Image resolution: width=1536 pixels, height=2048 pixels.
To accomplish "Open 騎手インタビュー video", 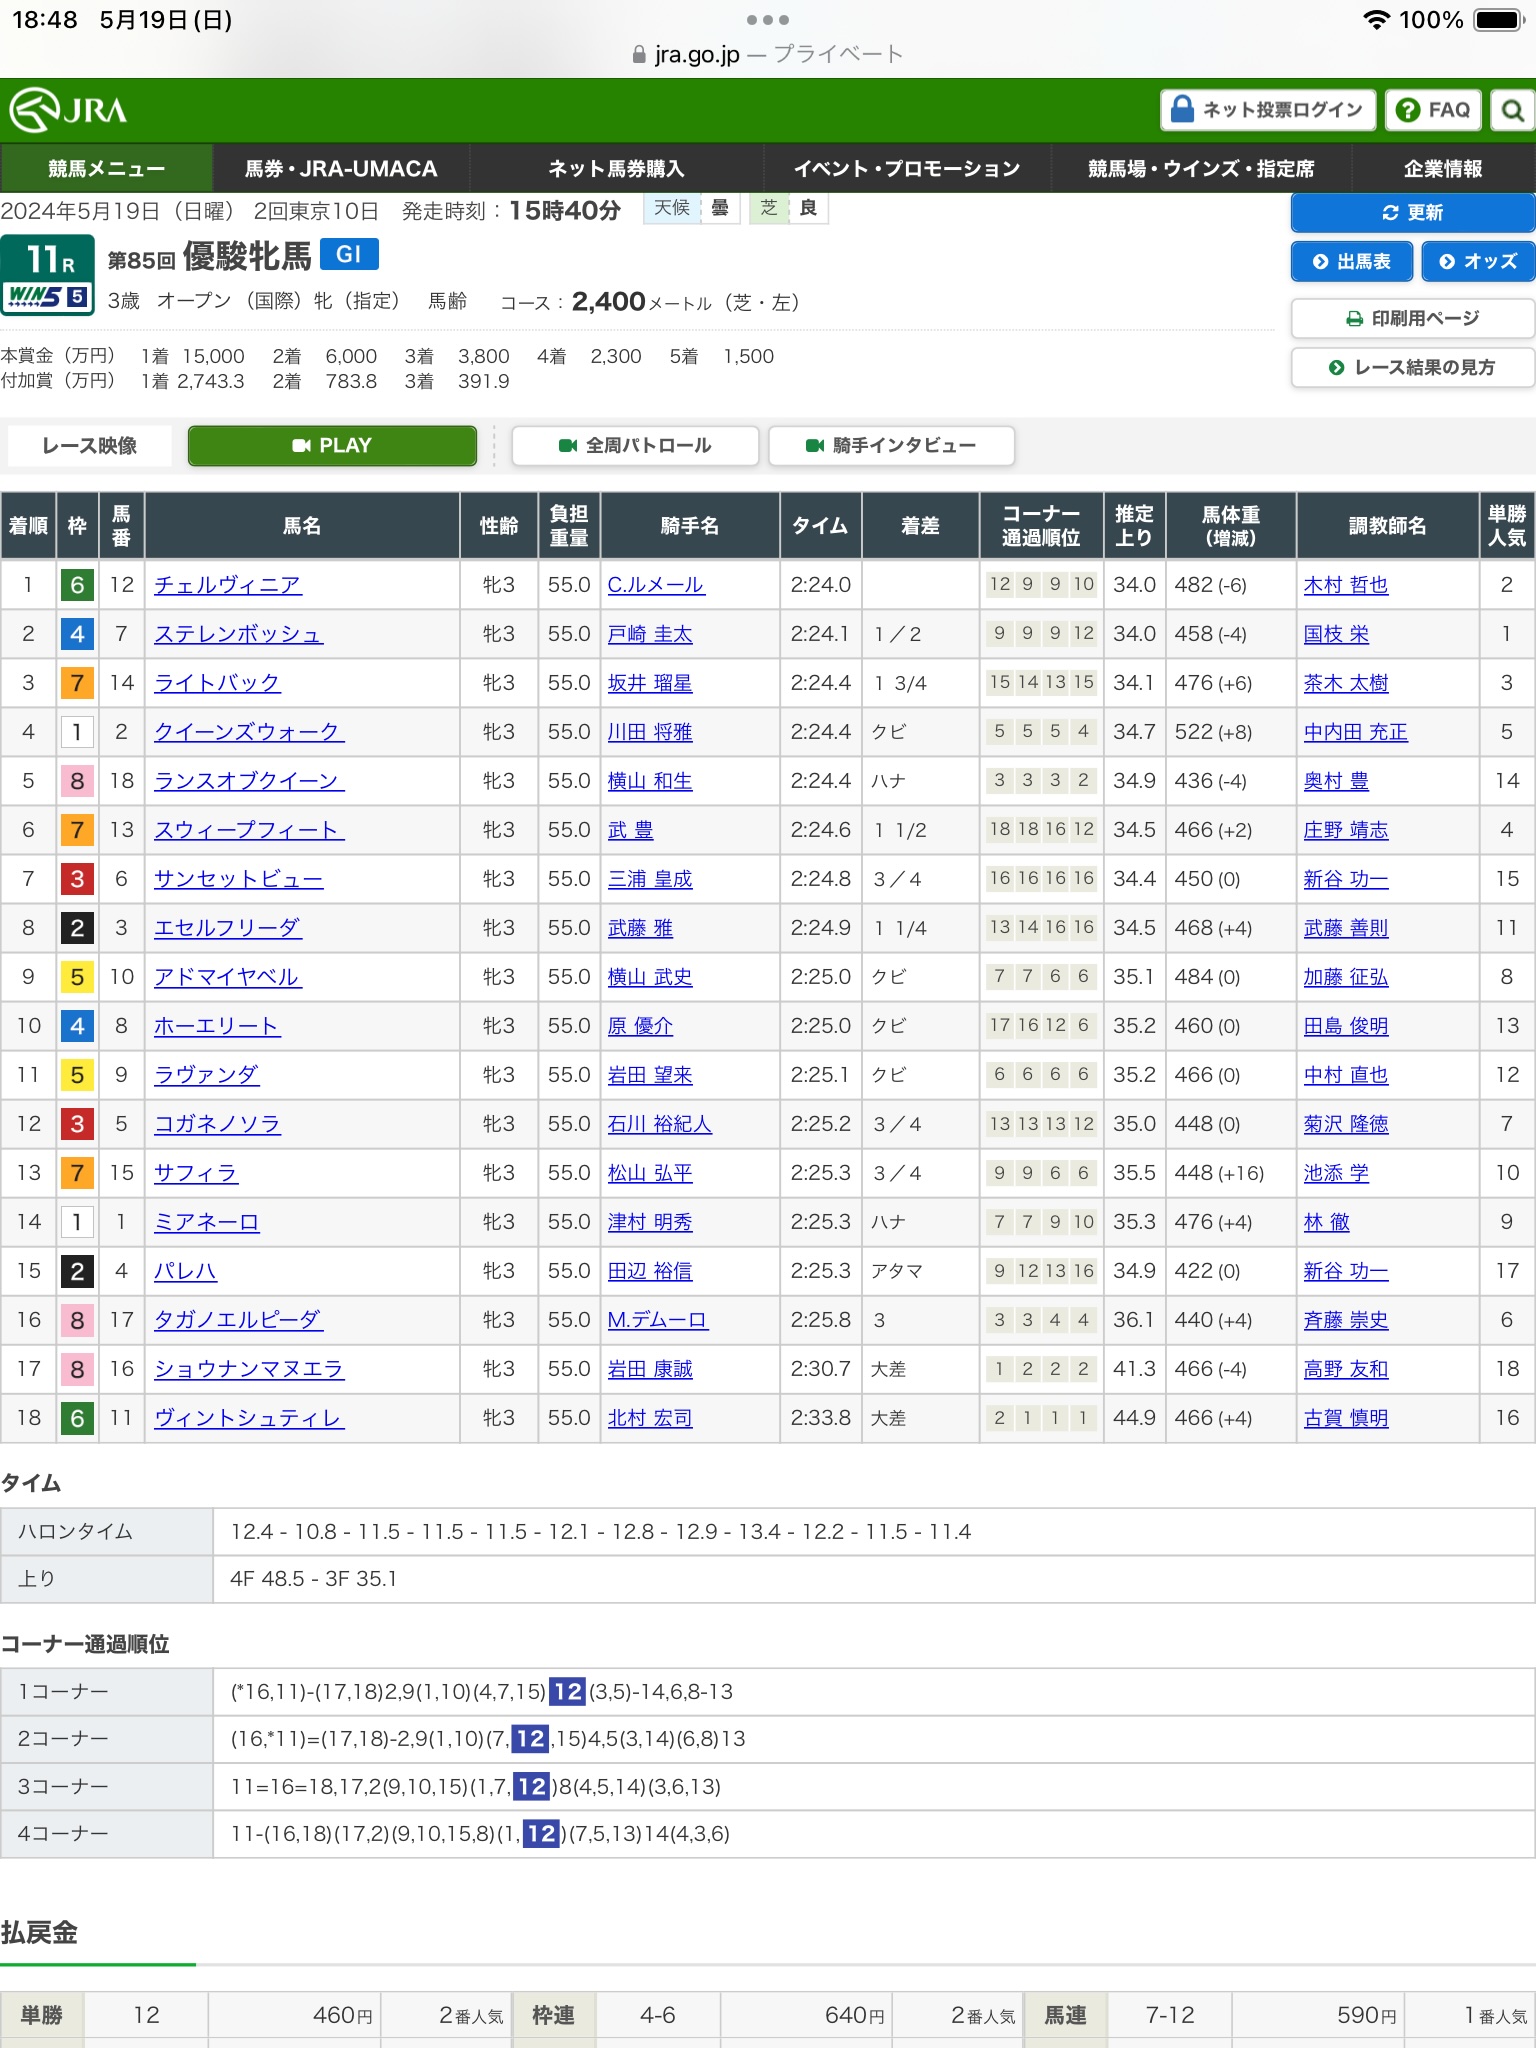I will (x=891, y=445).
